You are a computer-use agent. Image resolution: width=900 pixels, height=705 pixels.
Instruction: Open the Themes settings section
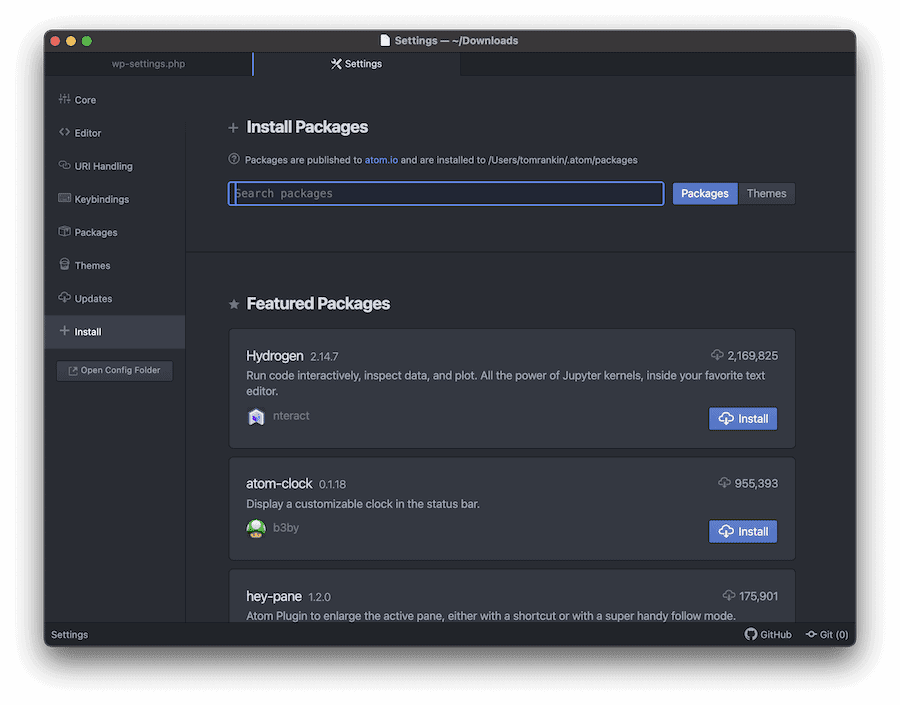(x=92, y=264)
